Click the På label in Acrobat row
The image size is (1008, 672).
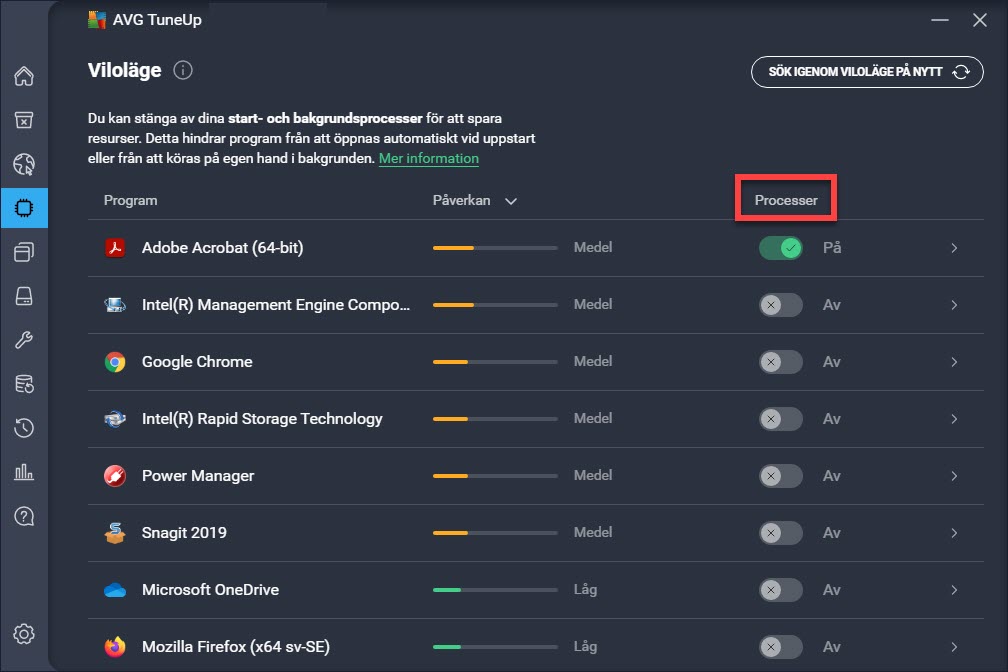tap(832, 248)
